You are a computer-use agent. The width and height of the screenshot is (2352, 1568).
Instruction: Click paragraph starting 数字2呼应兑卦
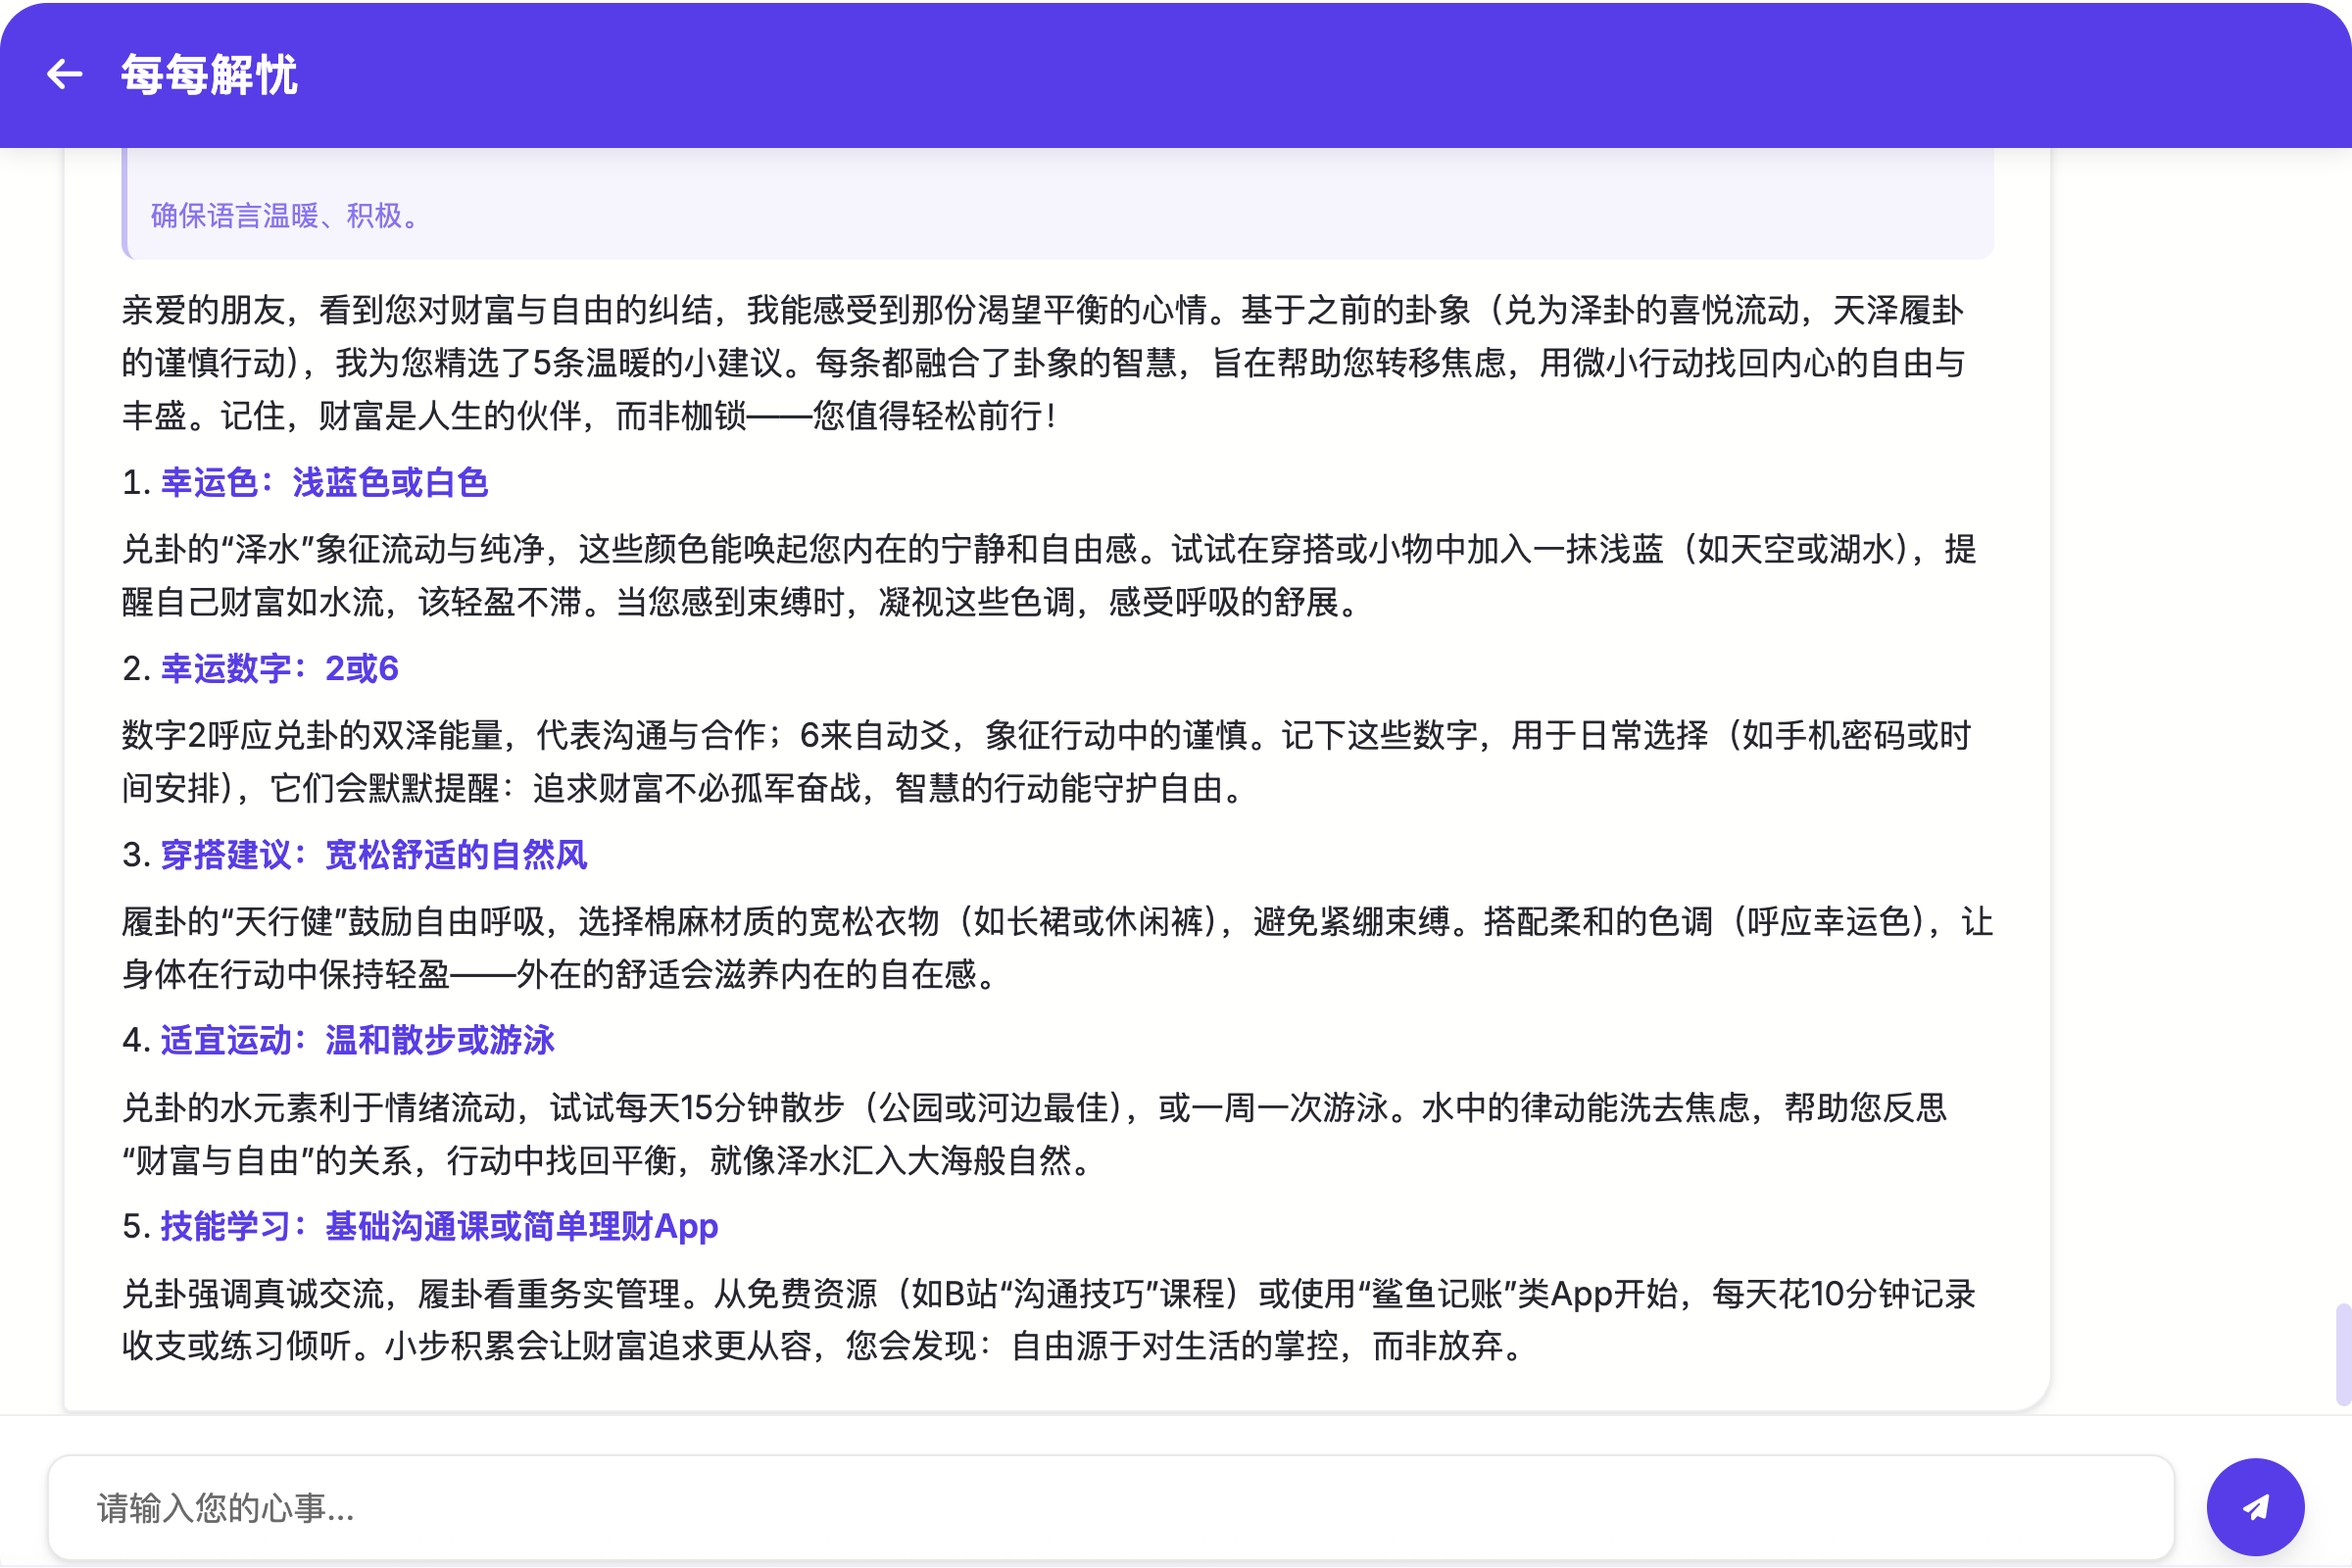(1046, 762)
